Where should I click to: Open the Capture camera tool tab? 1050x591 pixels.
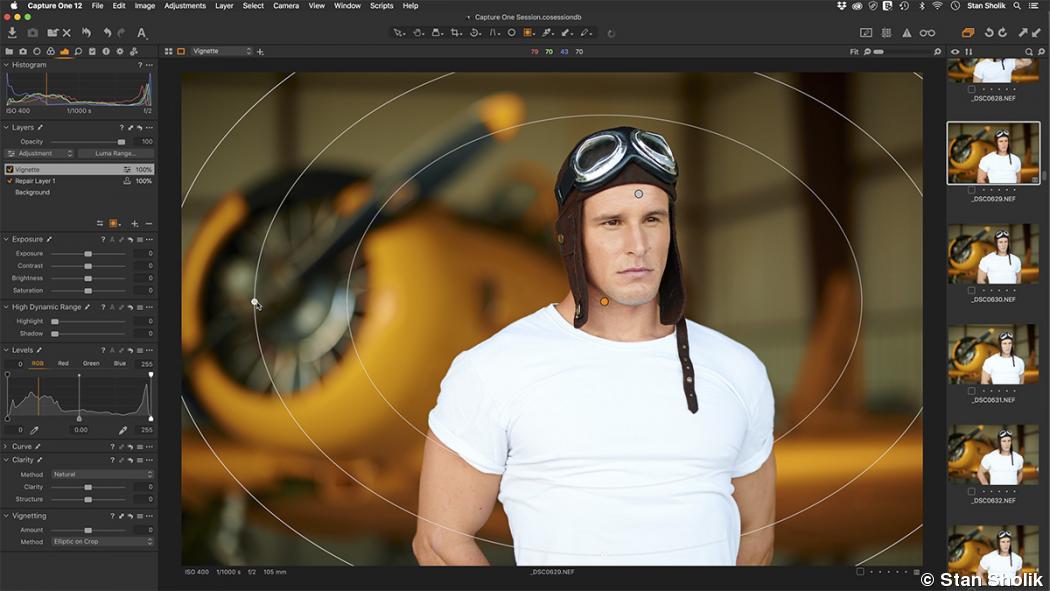click(x=23, y=52)
